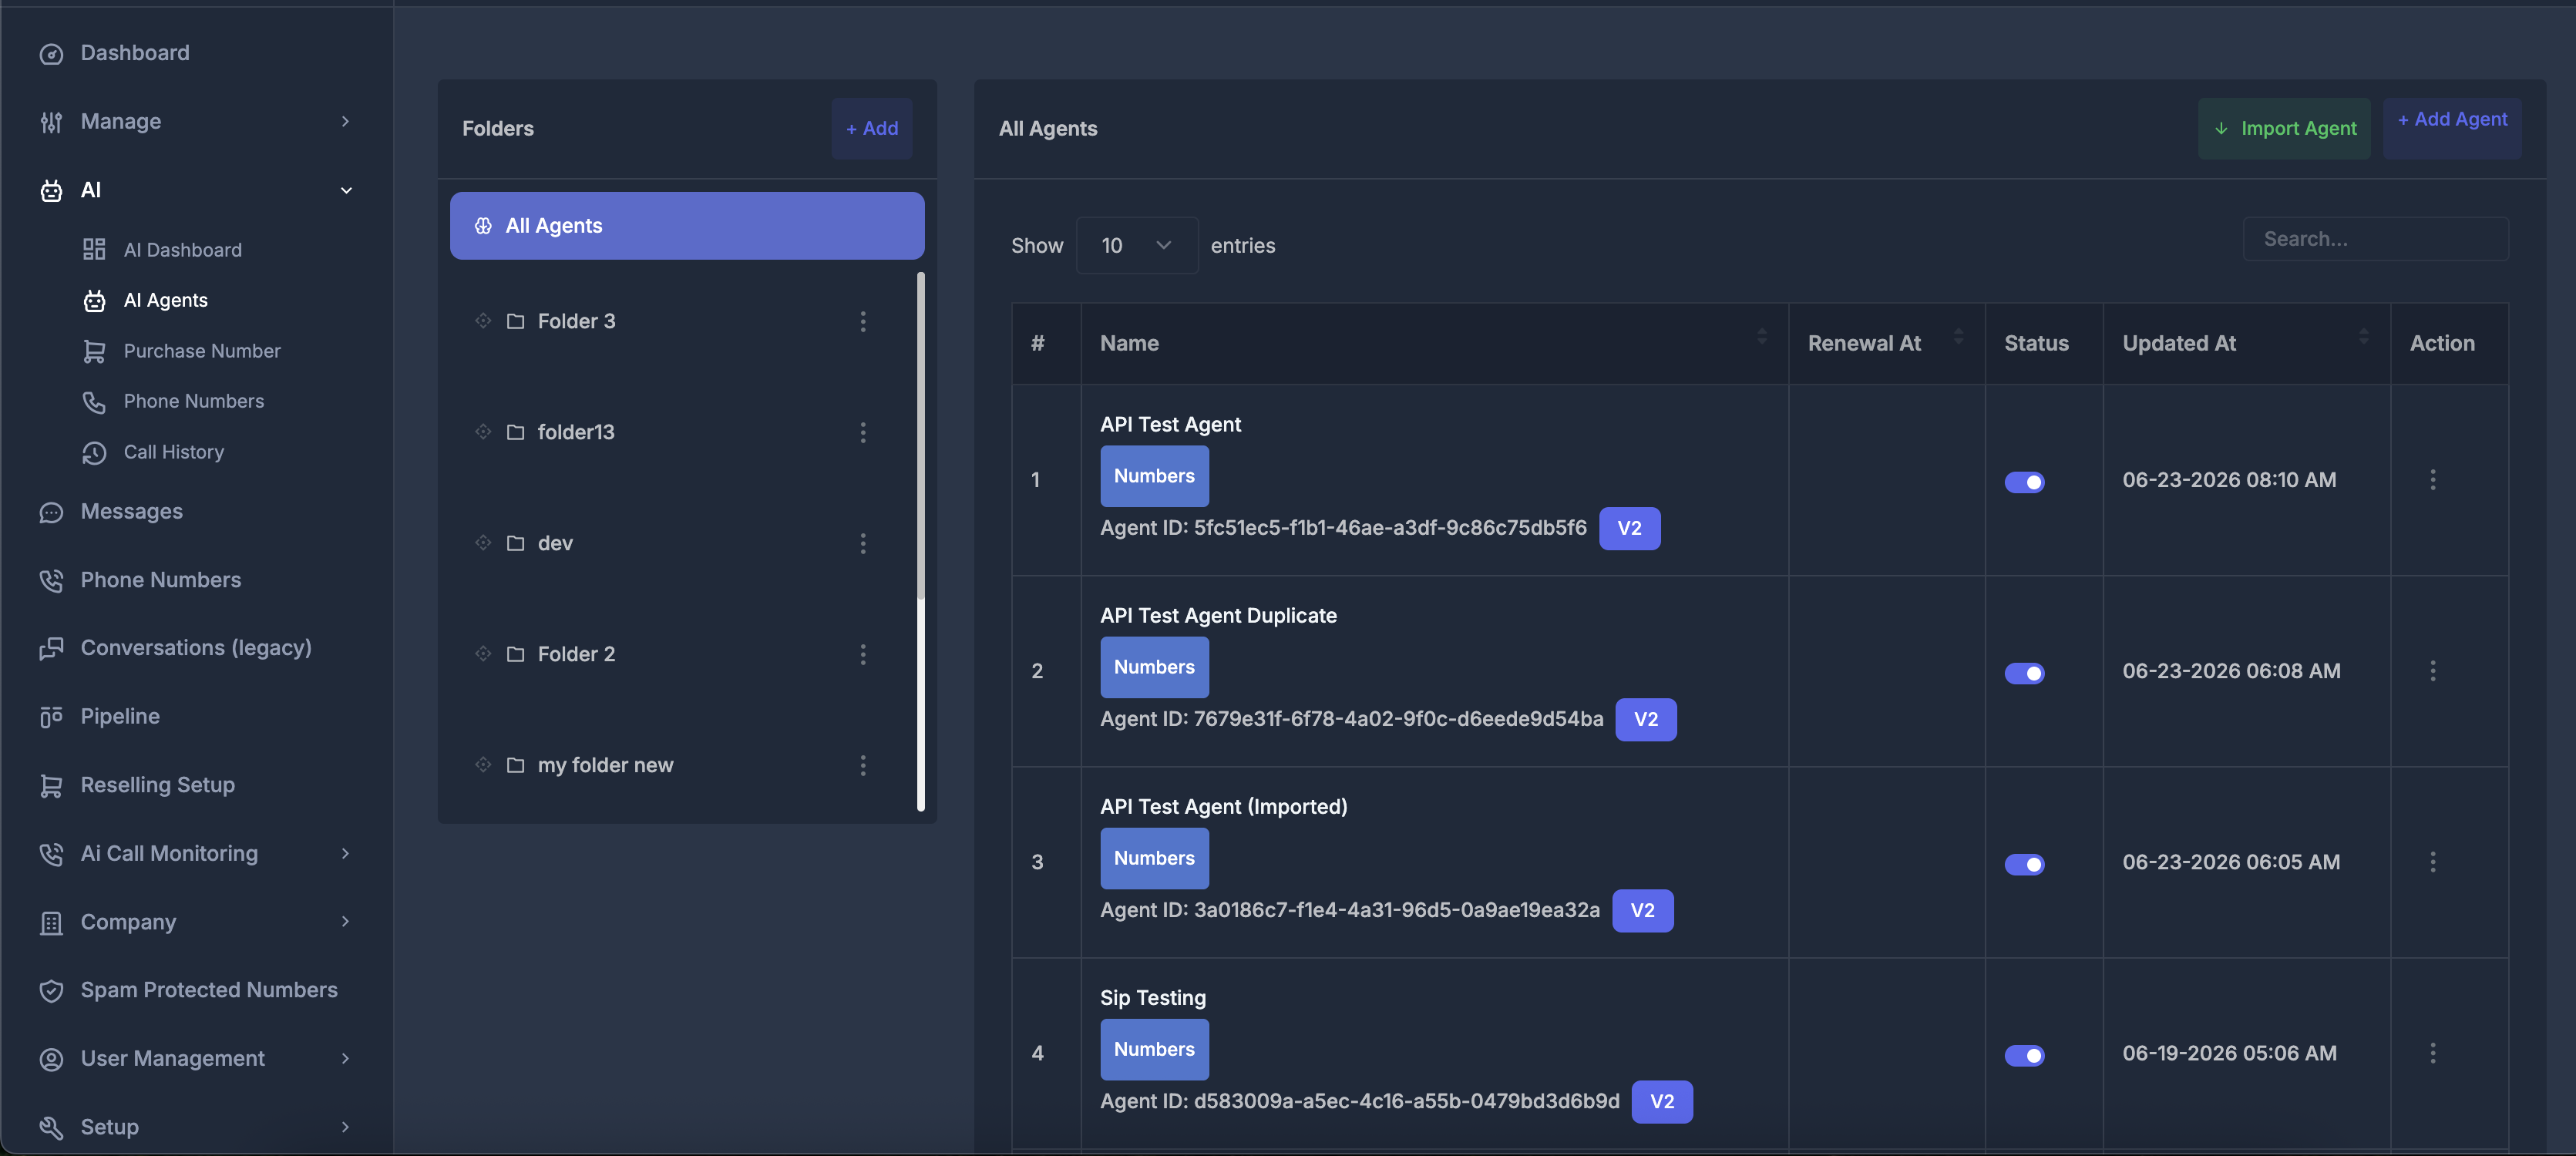Toggle status switch for API Test Agent
Screen dimensions: 2576x1156
click(2024, 482)
